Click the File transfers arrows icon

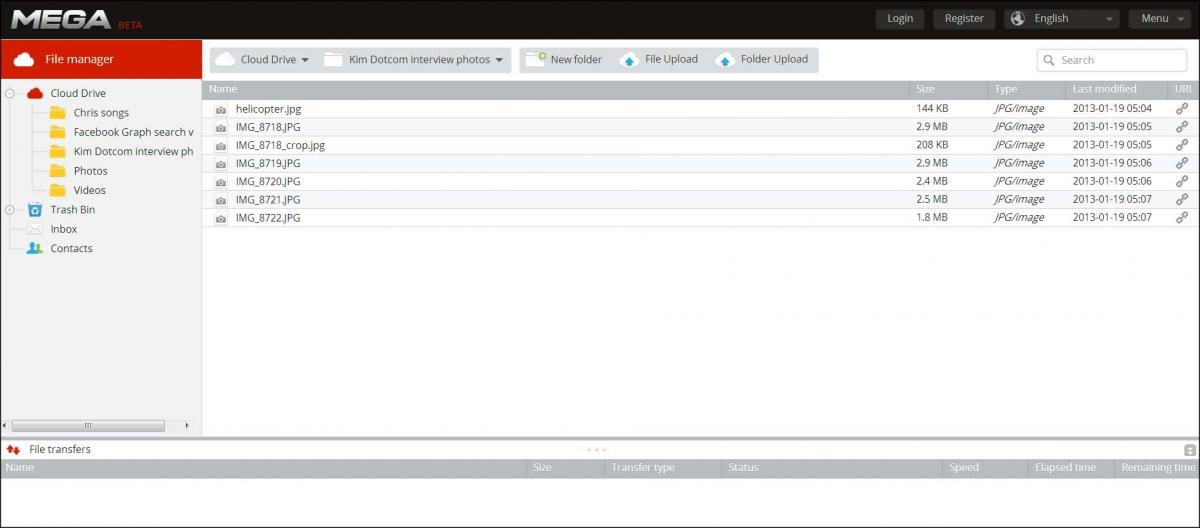[13, 450]
